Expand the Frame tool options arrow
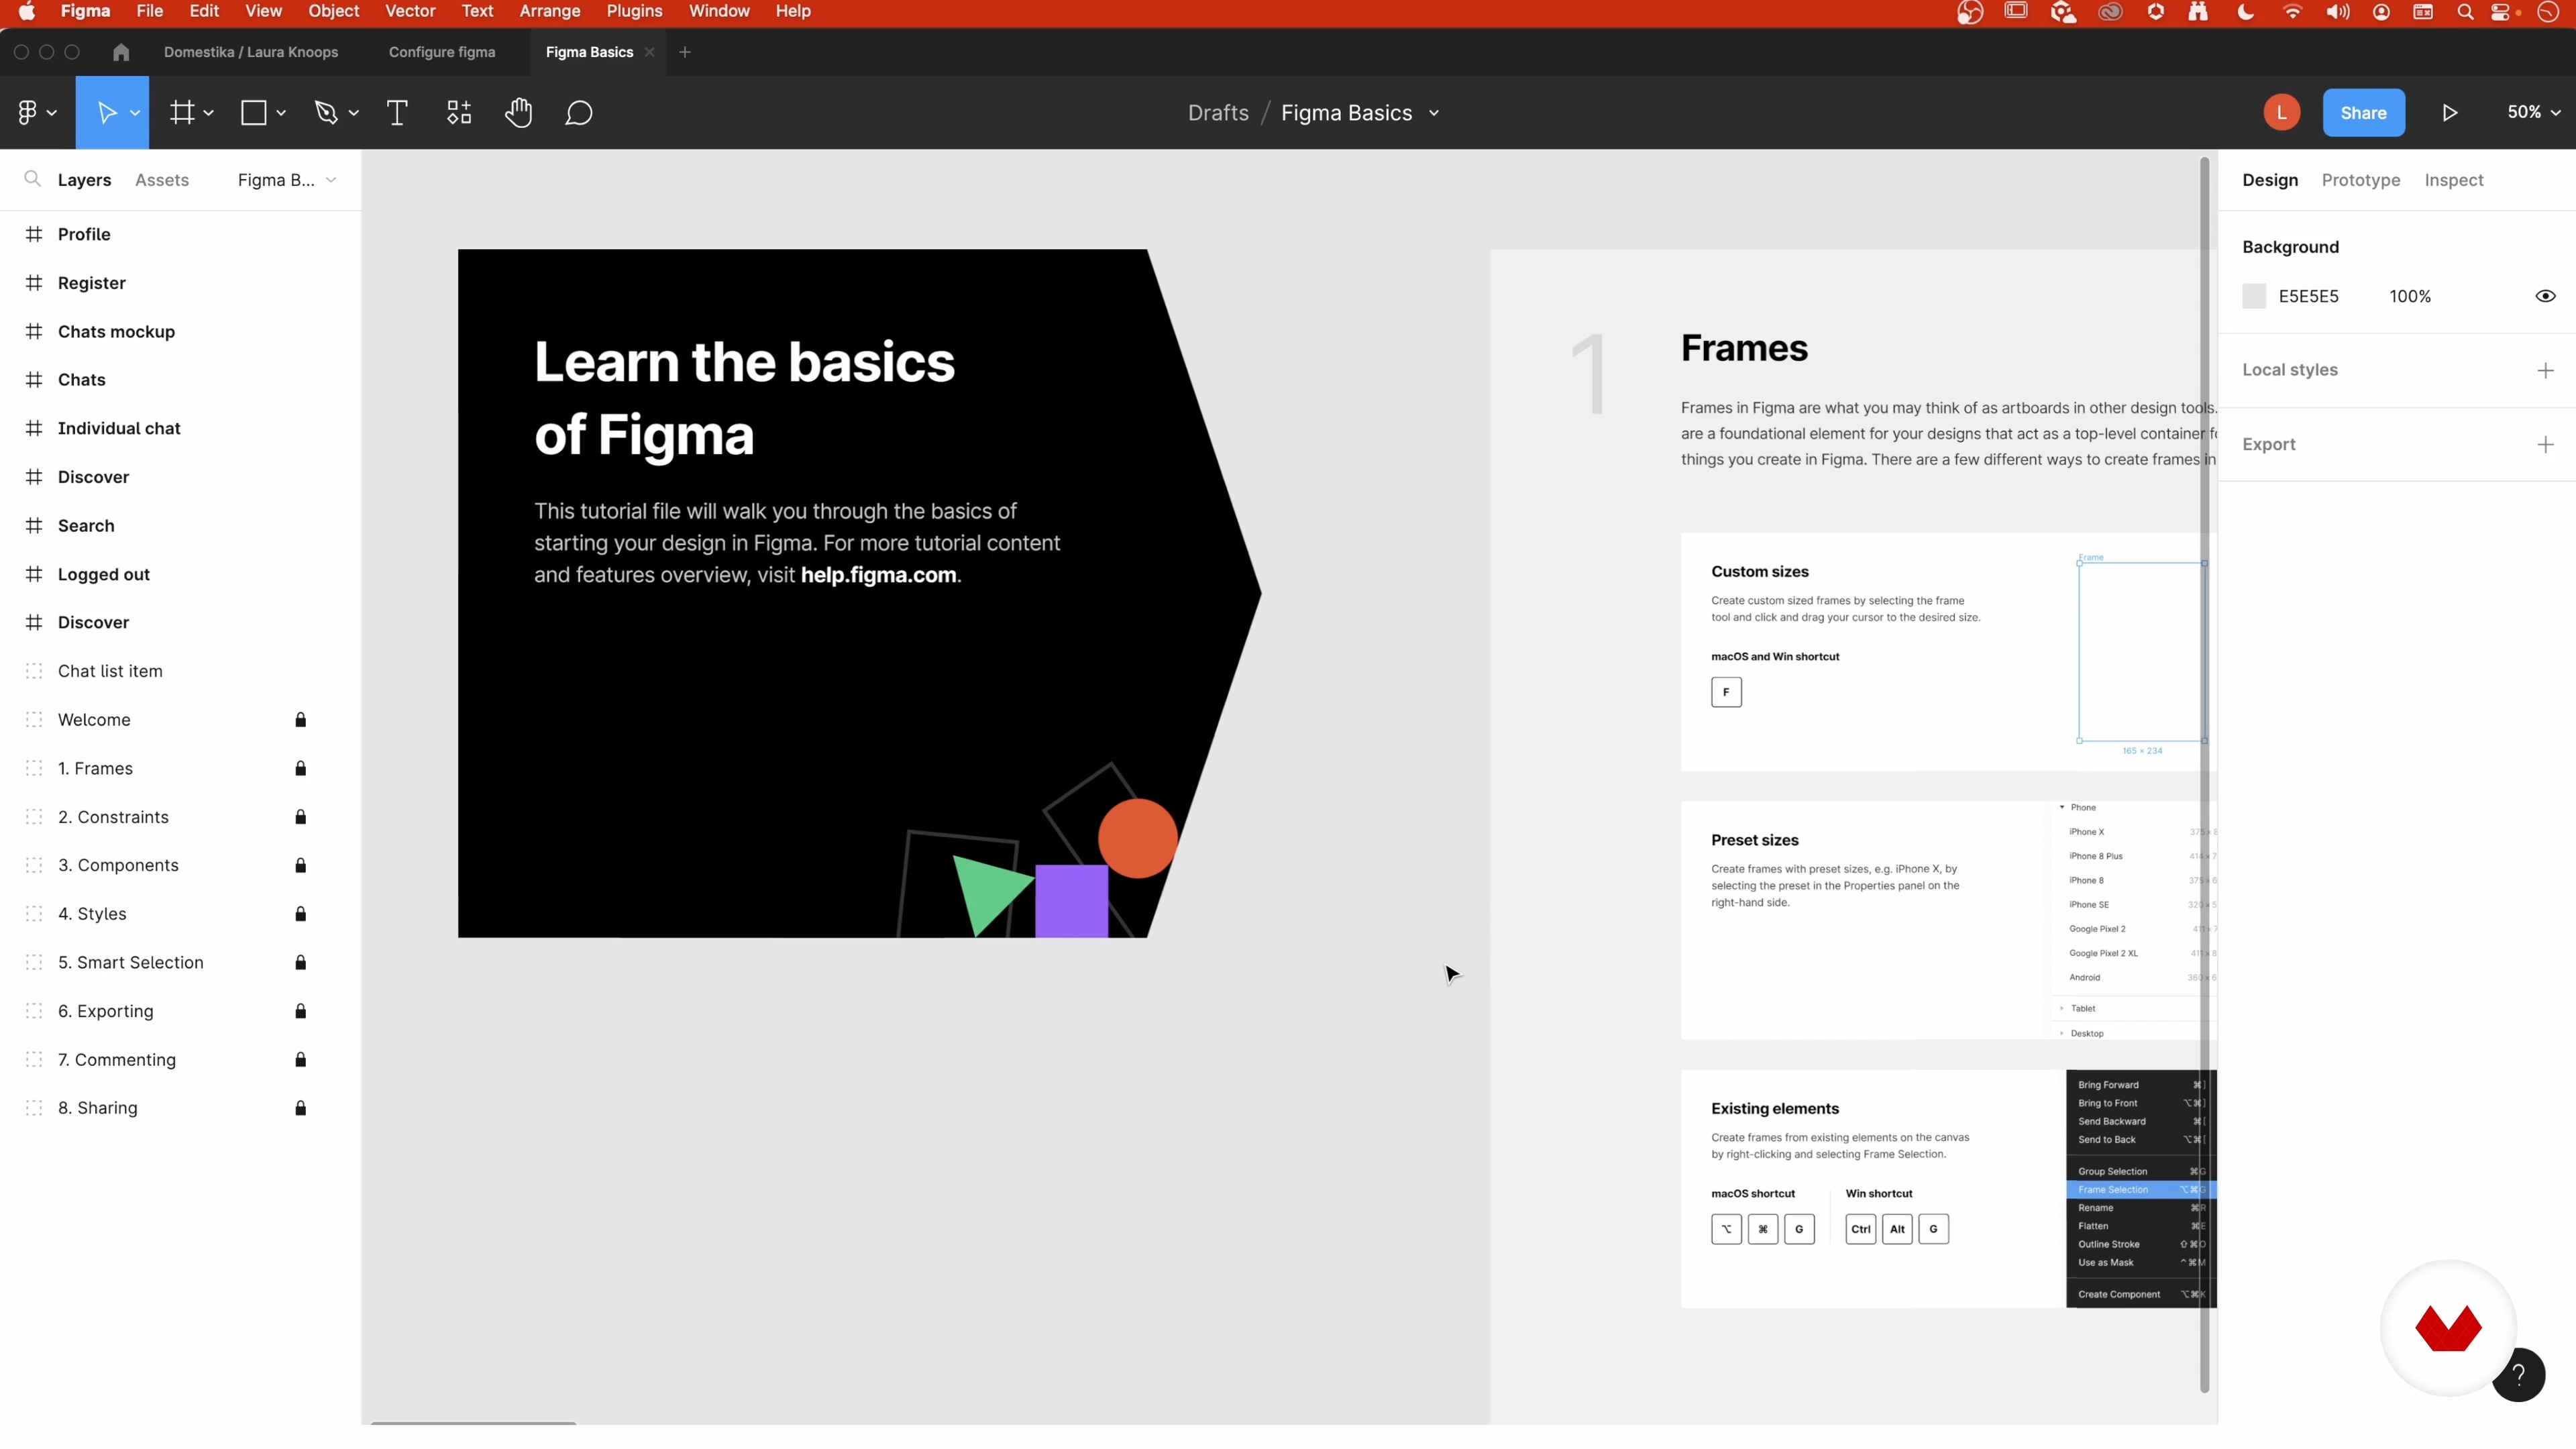 click(208, 113)
